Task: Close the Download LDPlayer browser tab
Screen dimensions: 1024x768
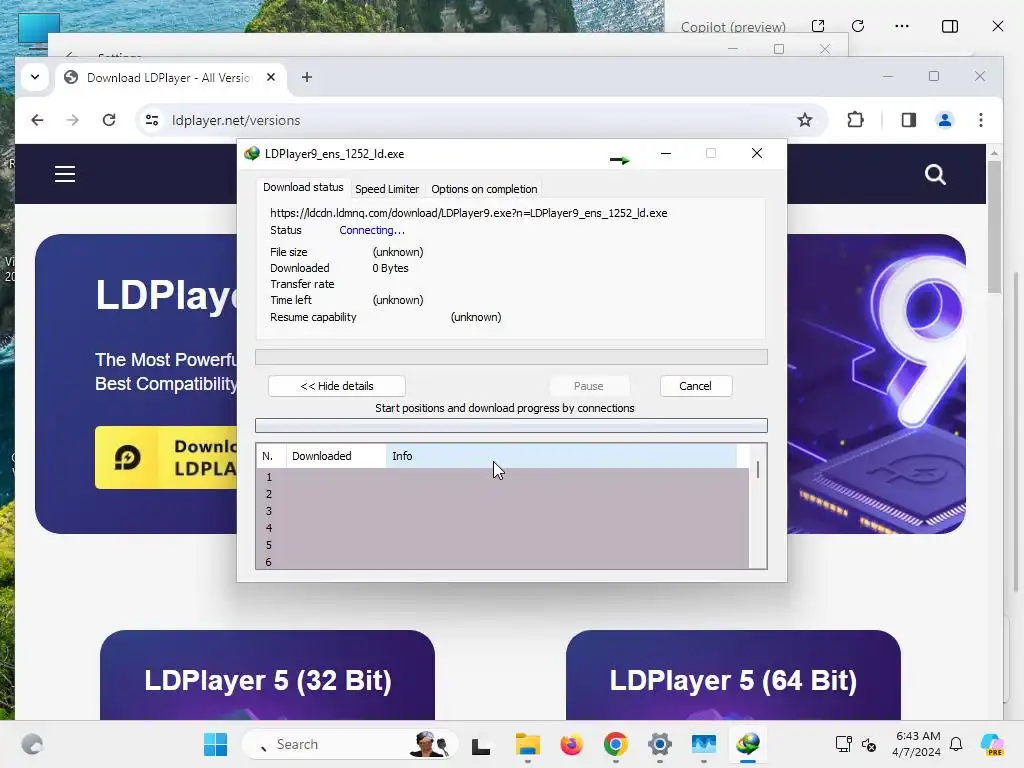Action: (271, 77)
